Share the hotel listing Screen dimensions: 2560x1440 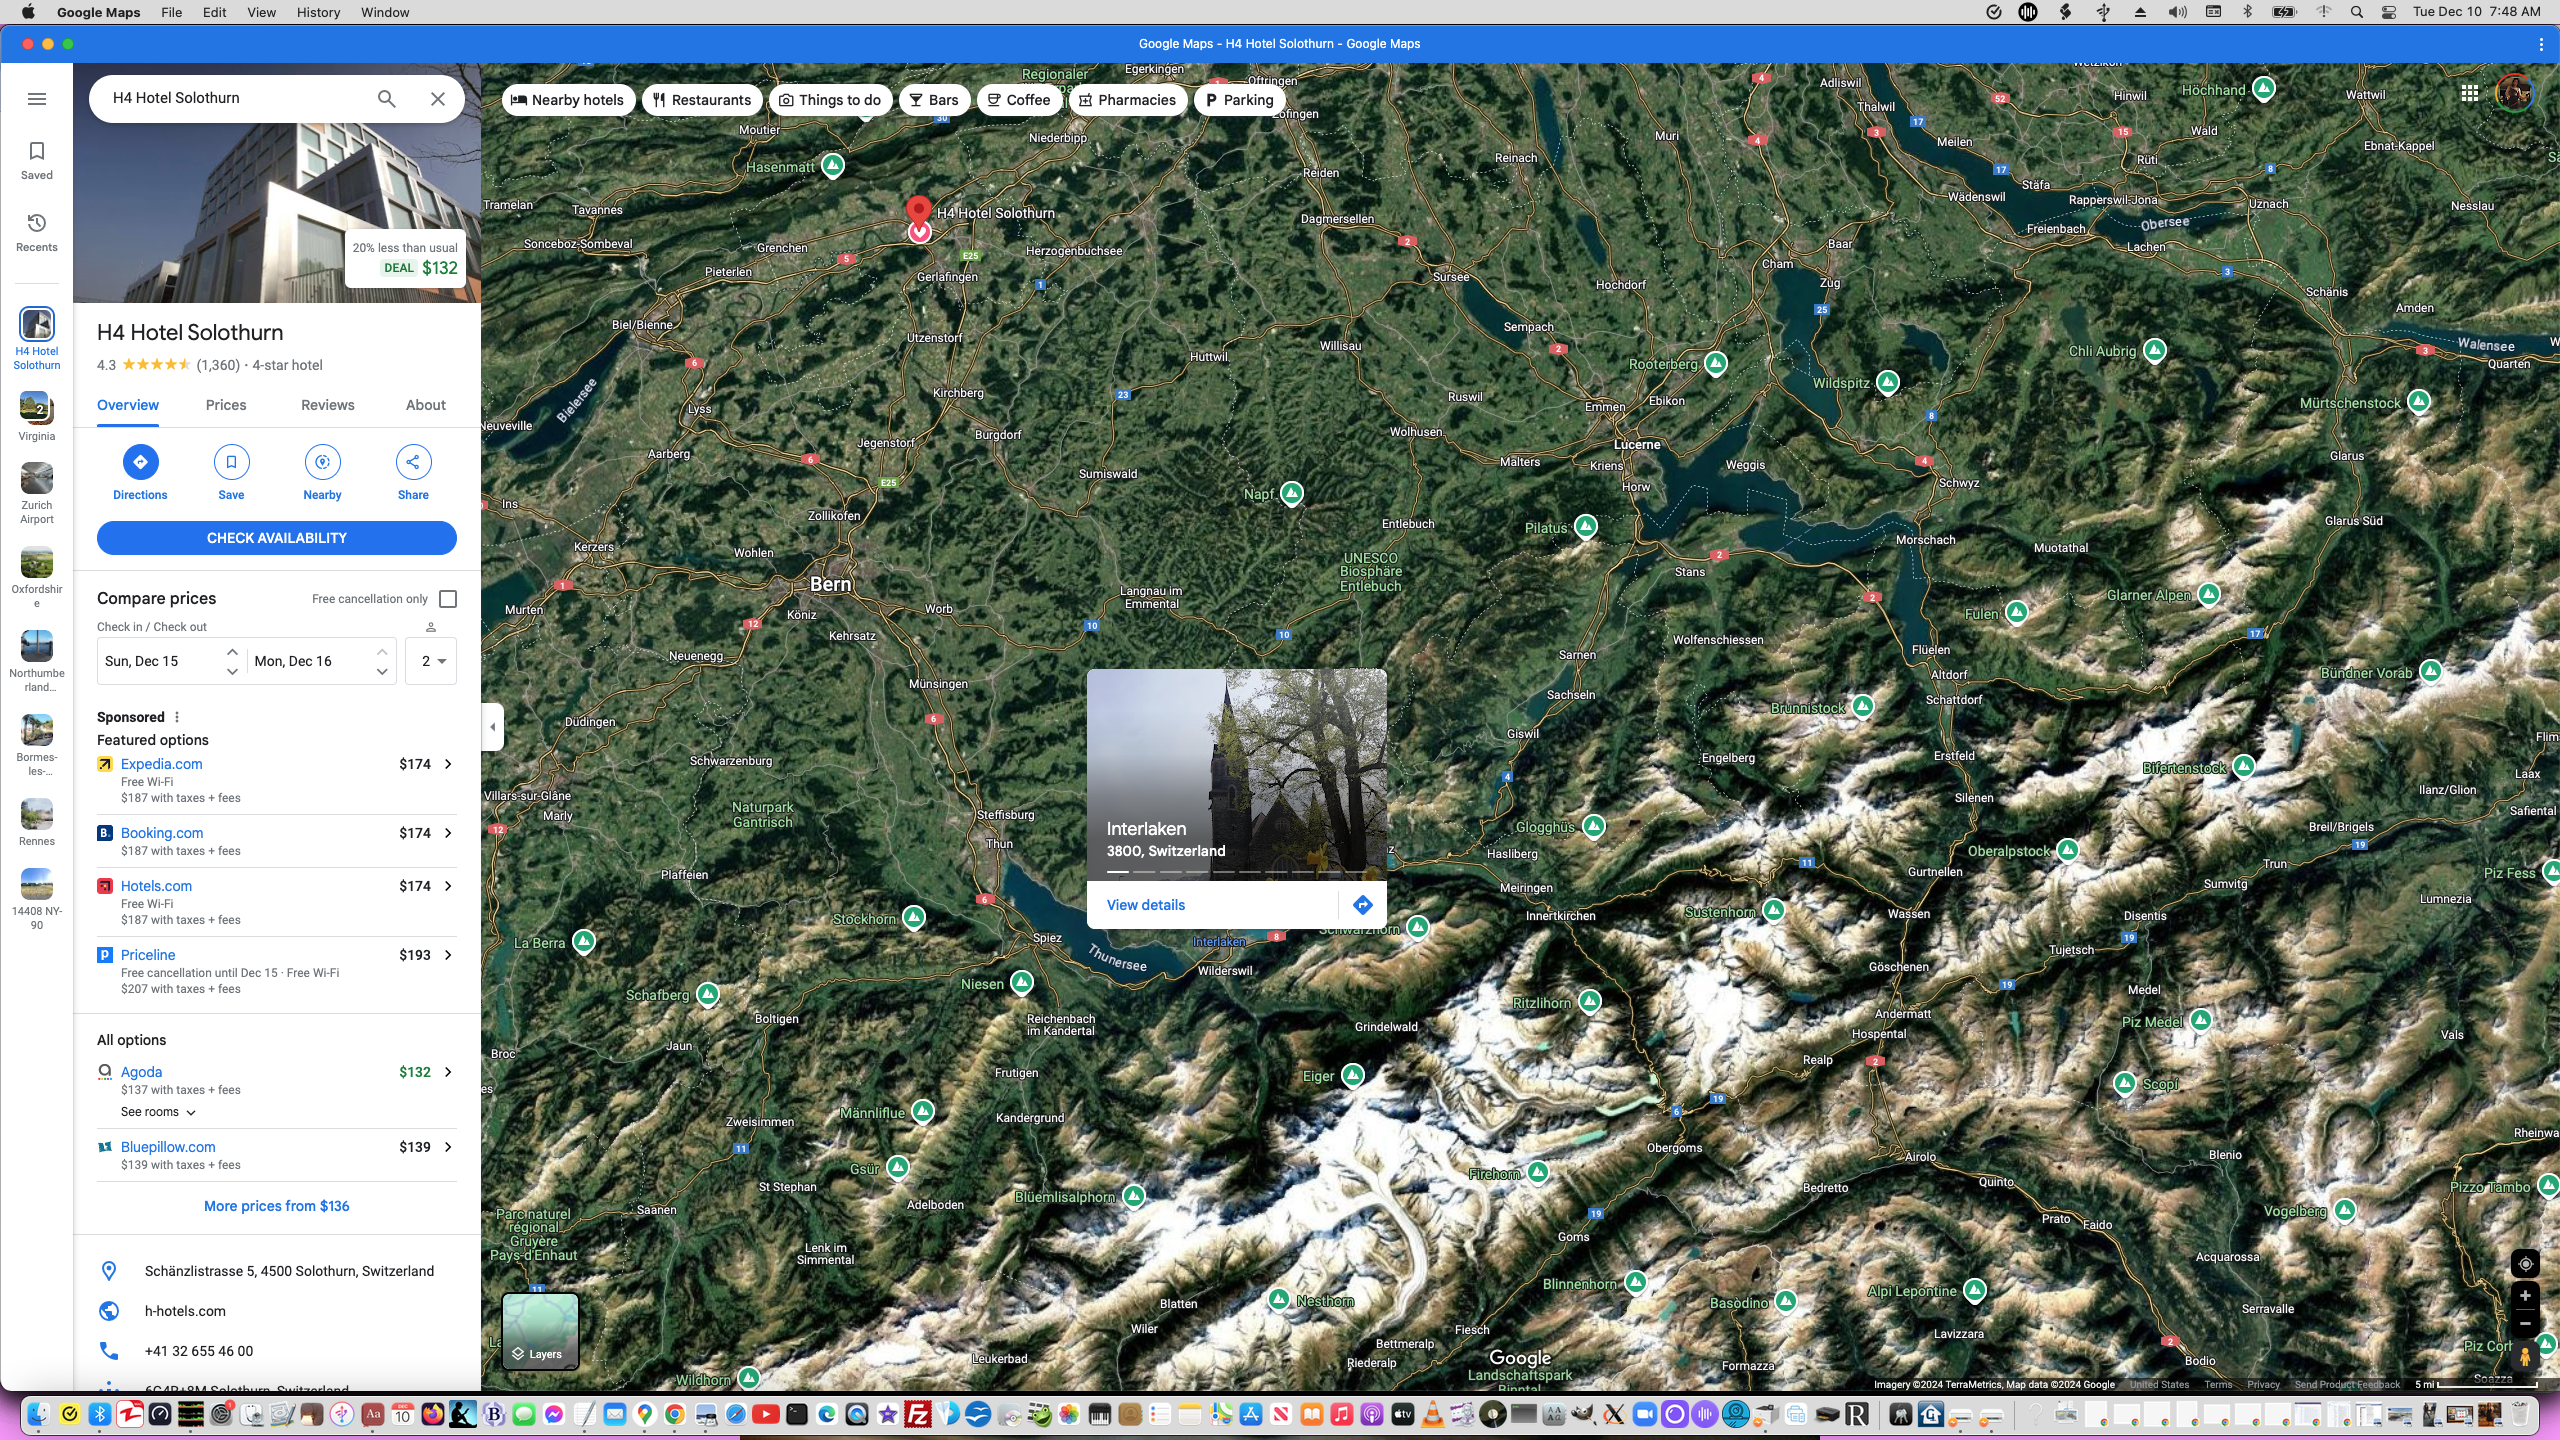(x=412, y=470)
